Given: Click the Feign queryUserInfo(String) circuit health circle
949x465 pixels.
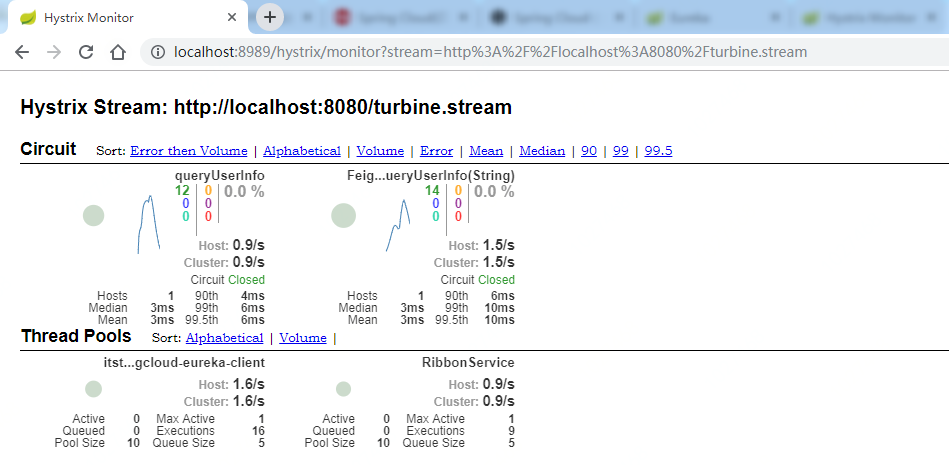Looking at the screenshot, I should 344,216.
